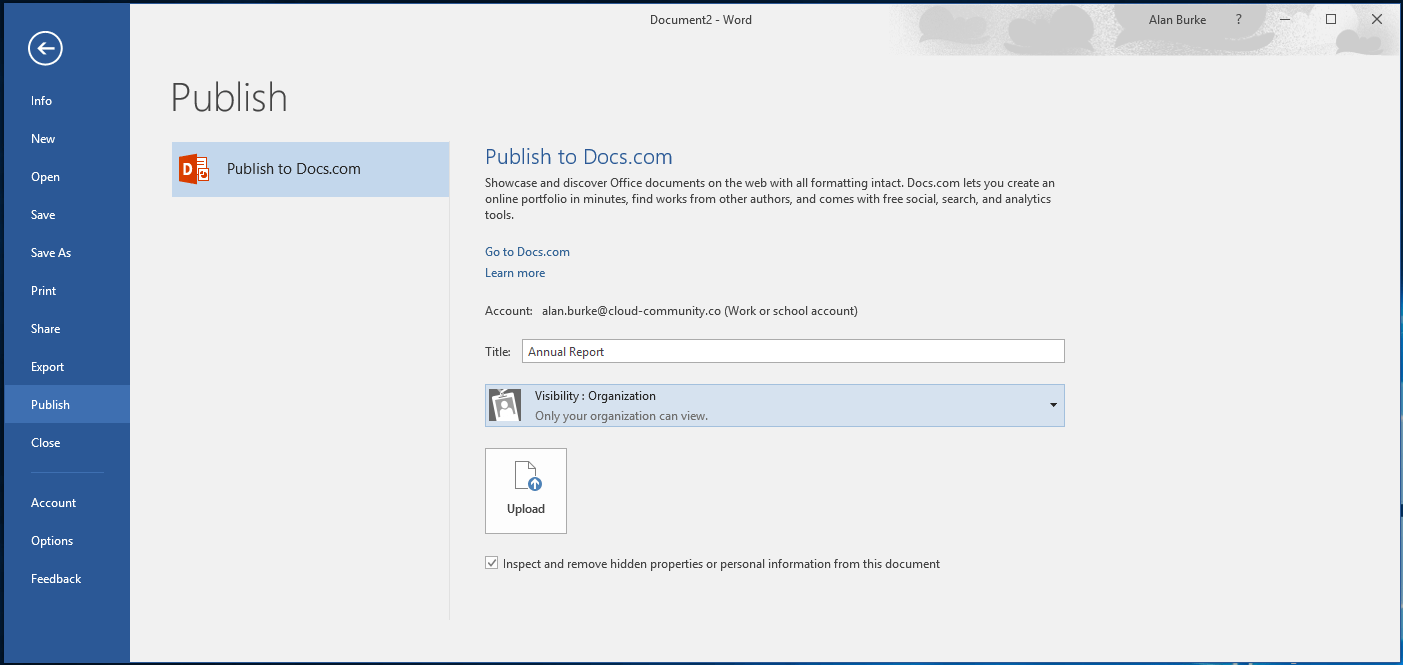
Task: Open the Export section
Action: [x=47, y=366]
